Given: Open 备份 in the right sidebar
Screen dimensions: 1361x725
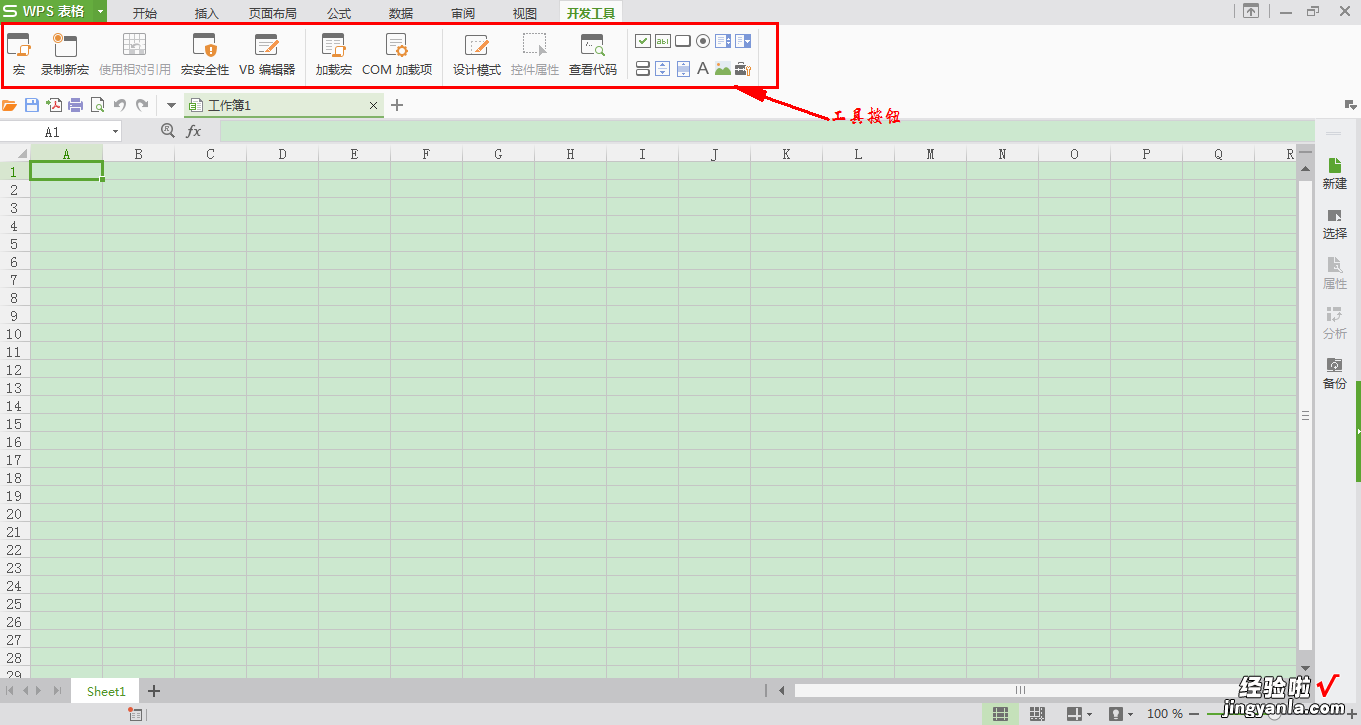Looking at the screenshot, I should (1335, 373).
